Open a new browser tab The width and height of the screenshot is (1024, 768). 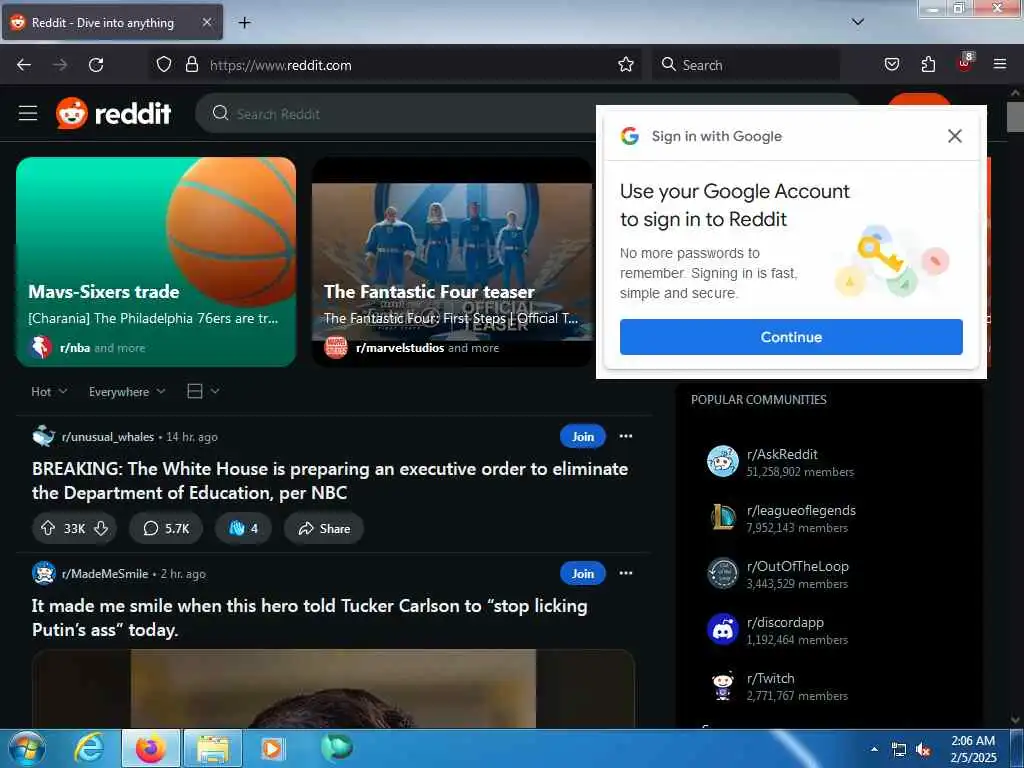tap(244, 23)
